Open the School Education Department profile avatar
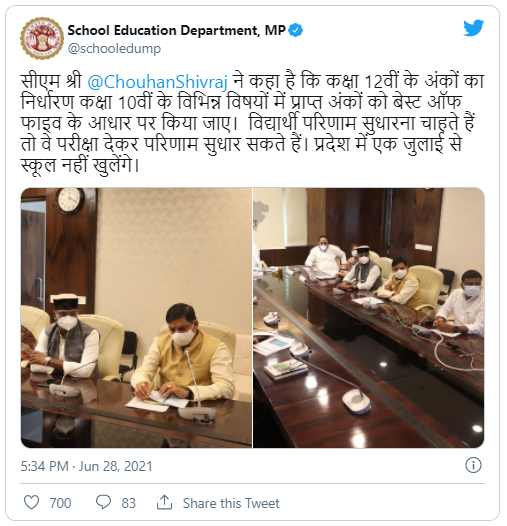The image size is (507, 526). click(42, 38)
